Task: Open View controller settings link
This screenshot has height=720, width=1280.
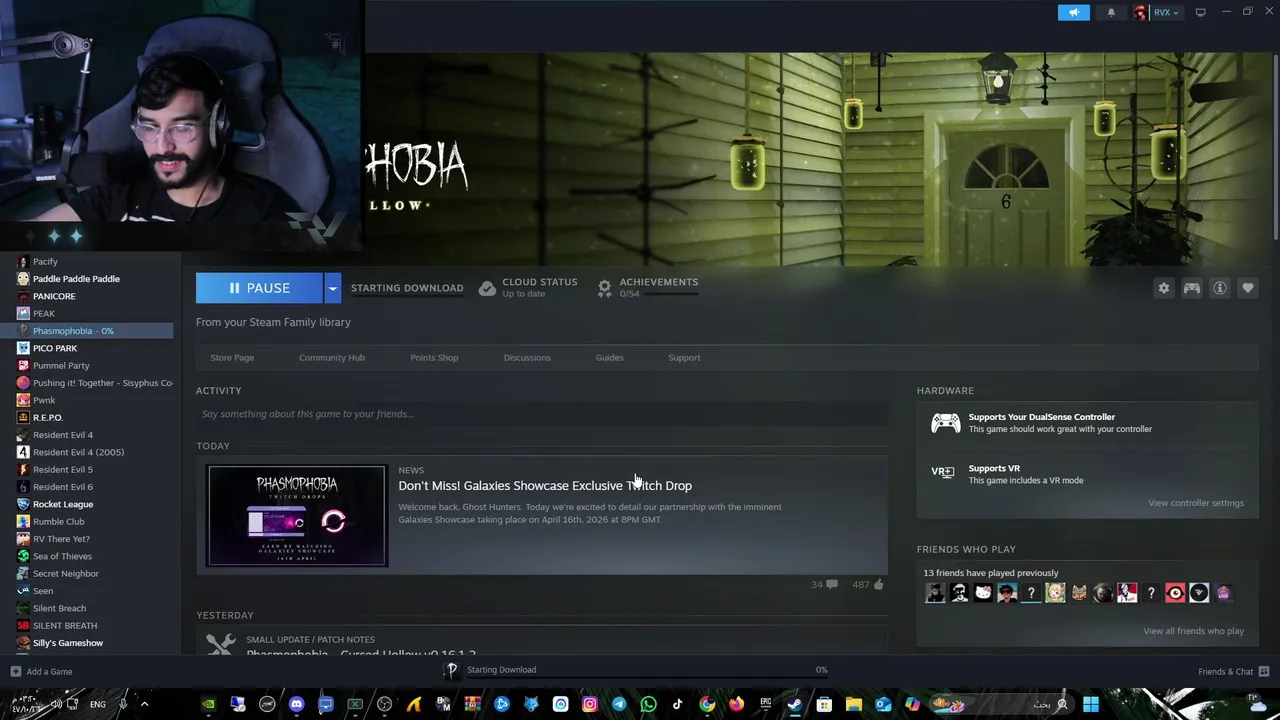Action: [1196, 503]
